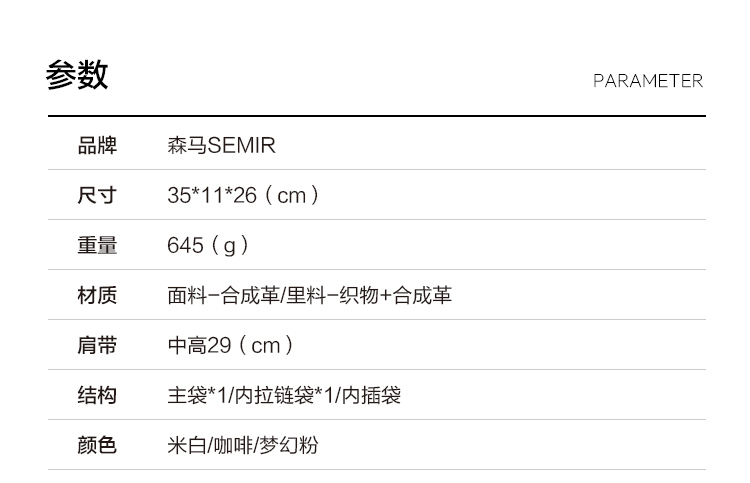
Task: Select the 材质 row label
Action: point(97,296)
